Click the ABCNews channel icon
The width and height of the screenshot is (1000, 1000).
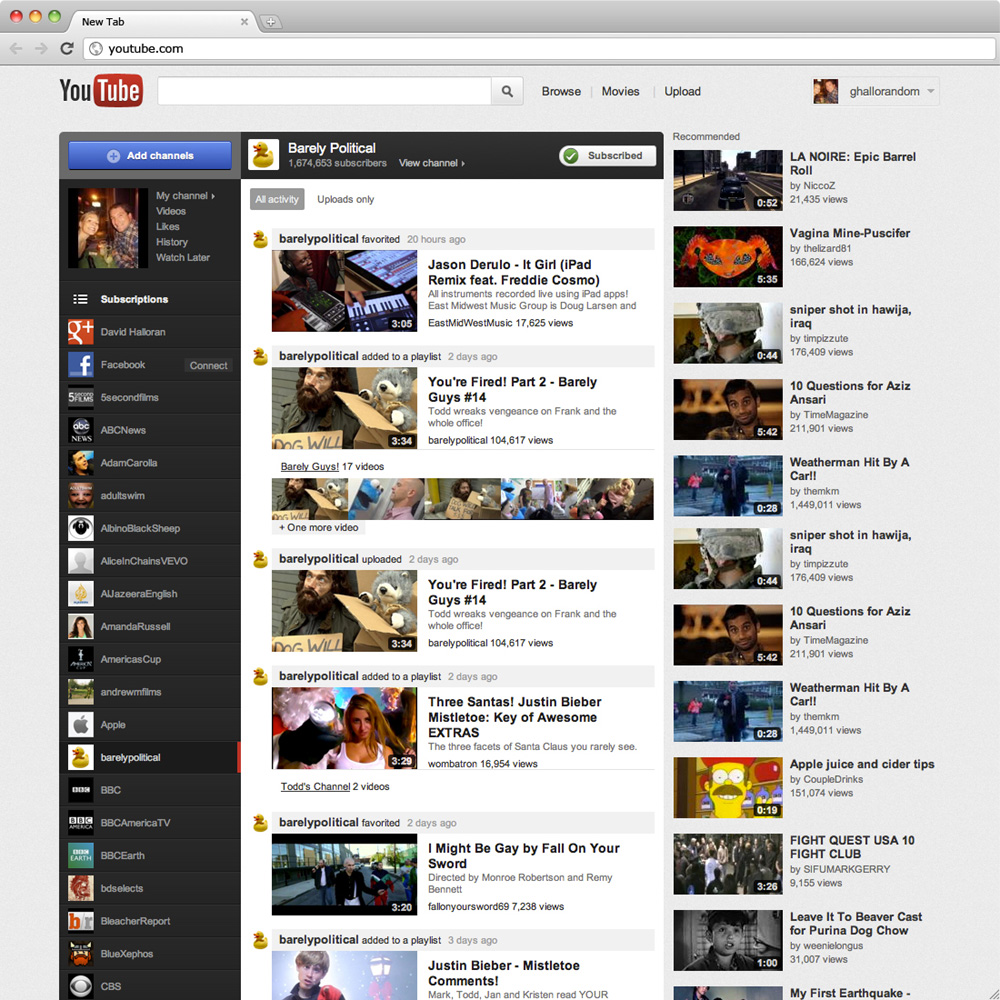point(81,430)
